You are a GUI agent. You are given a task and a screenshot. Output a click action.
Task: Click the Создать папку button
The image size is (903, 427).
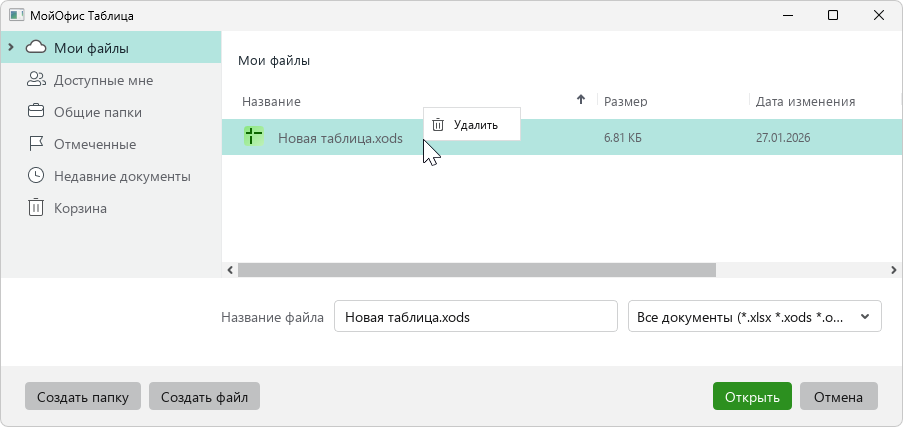pos(82,396)
